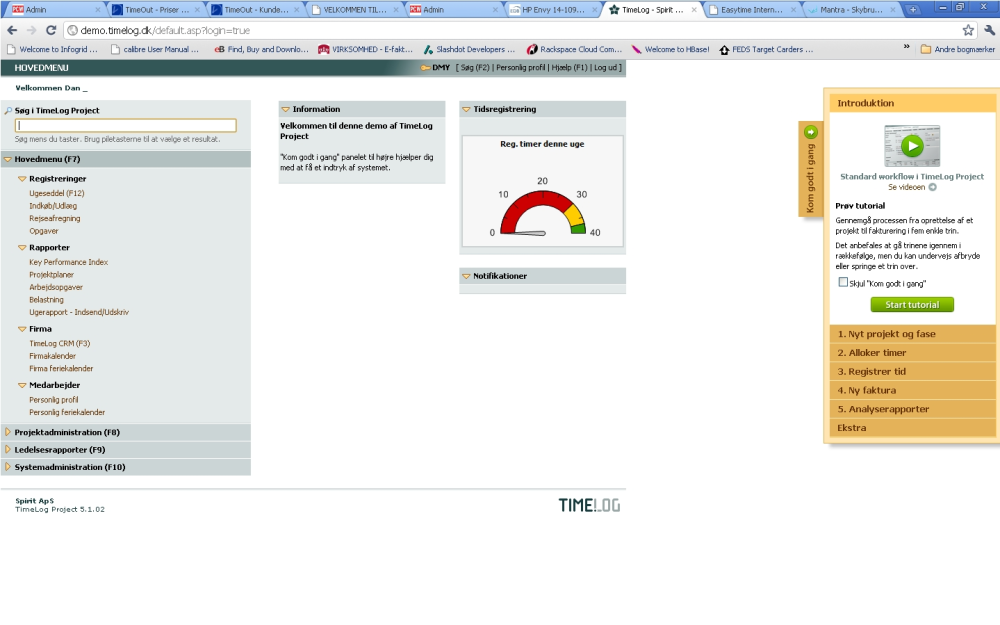
Task: Open step 1. Nyt projekt og fase
Action: [x=912, y=334]
